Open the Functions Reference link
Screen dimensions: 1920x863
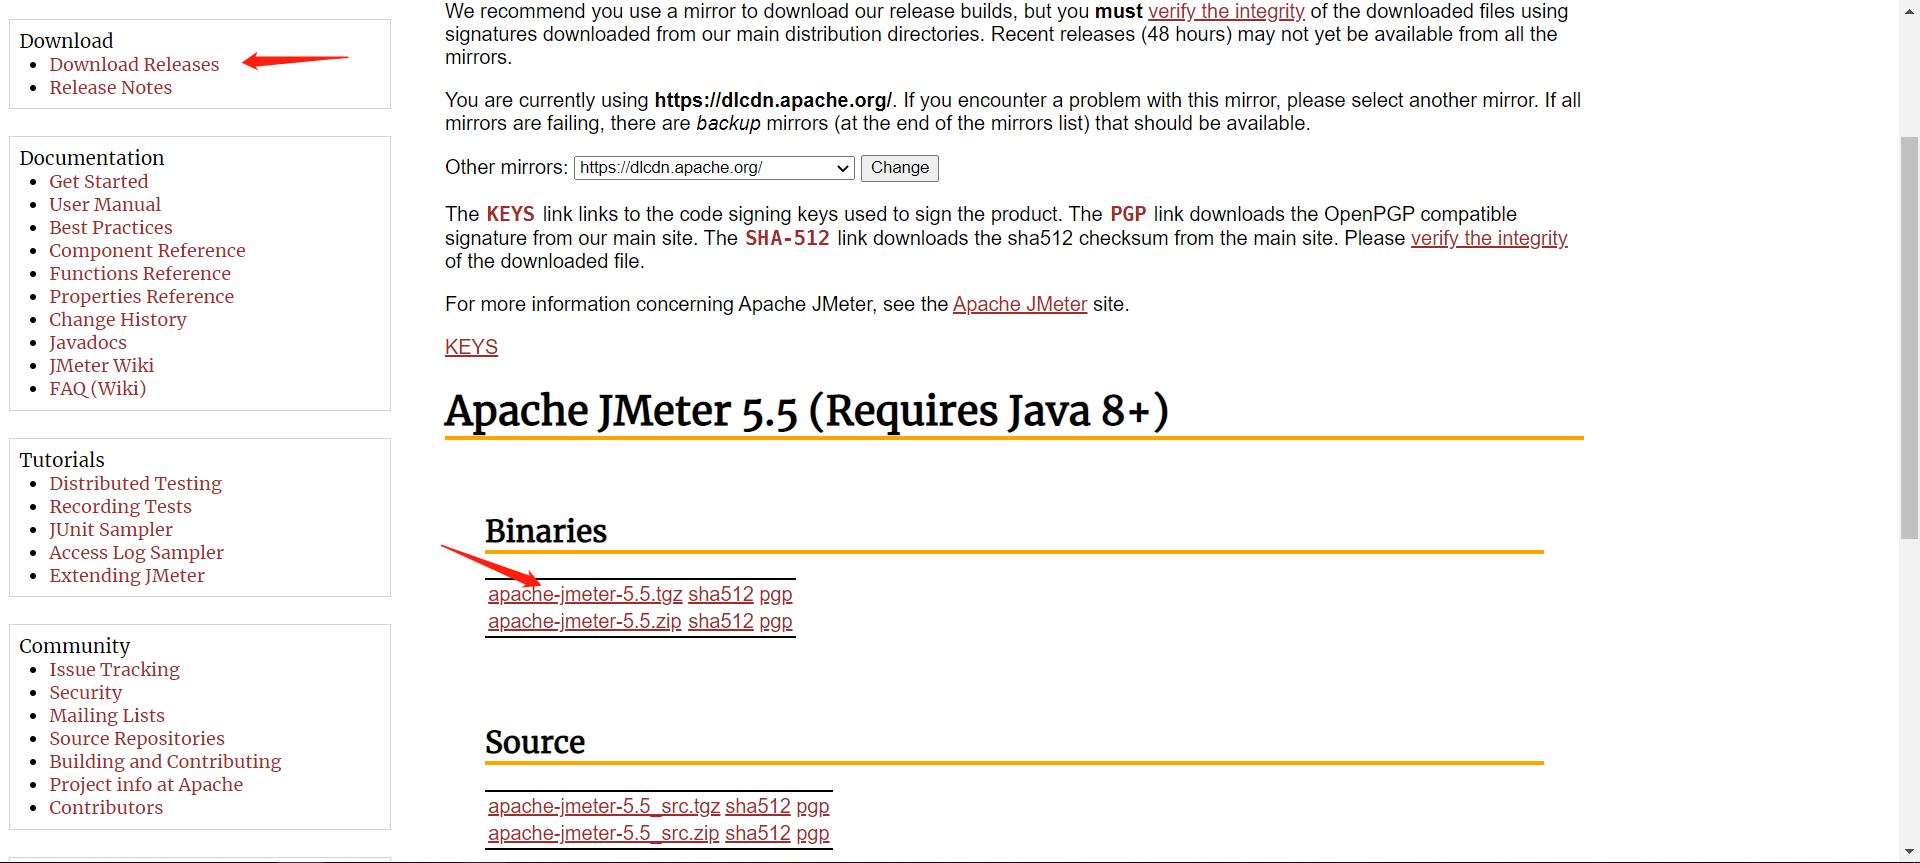click(x=140, y=274)
